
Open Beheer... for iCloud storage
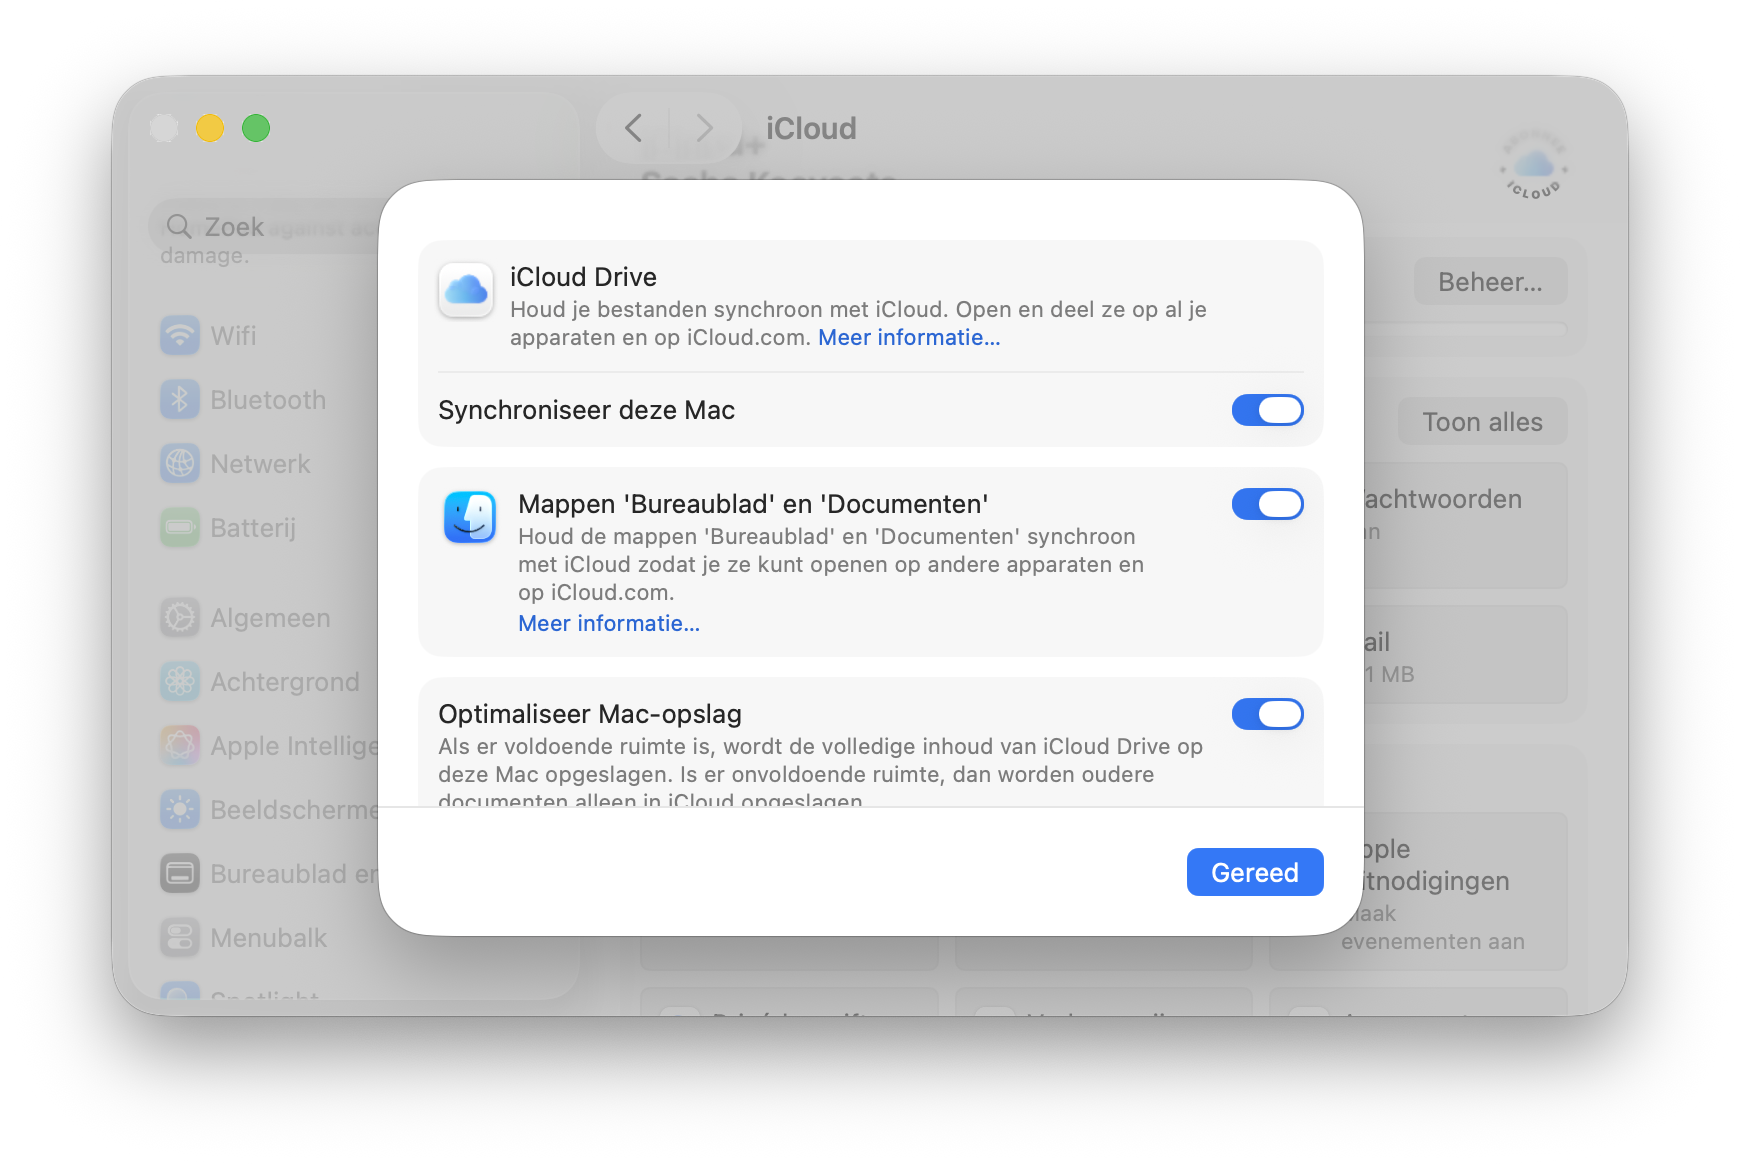[1489, 281]
